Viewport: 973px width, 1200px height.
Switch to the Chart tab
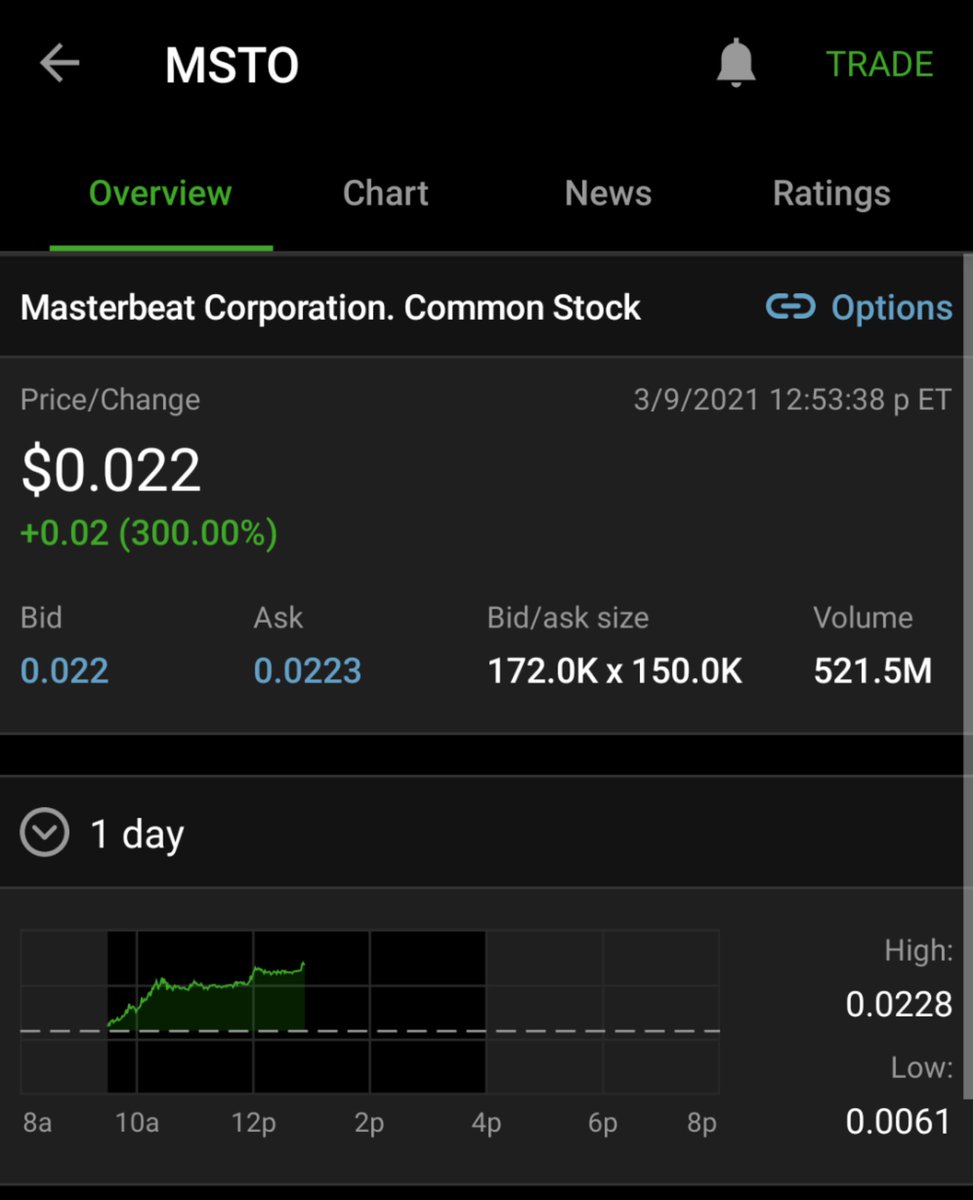point(385,193)
